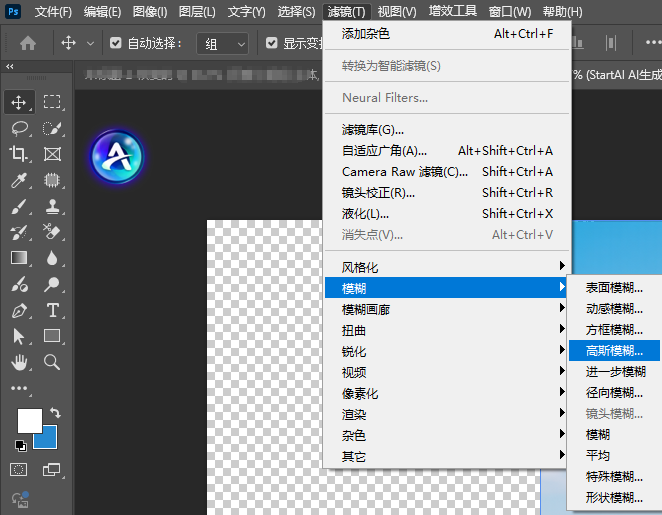Viewport: 662px width, 515px height.
Task: Swap foreground and background colors
Action: click(55, 412)
